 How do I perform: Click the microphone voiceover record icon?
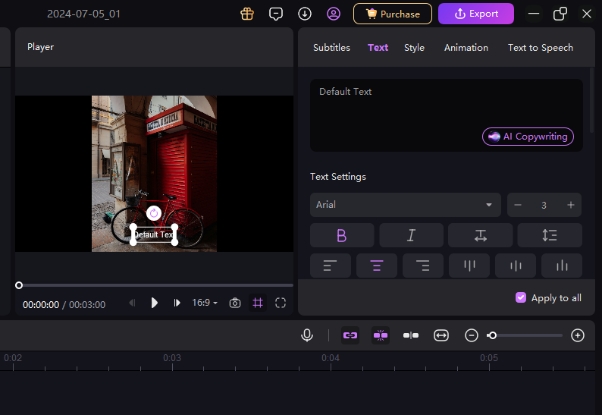(307, 335)
